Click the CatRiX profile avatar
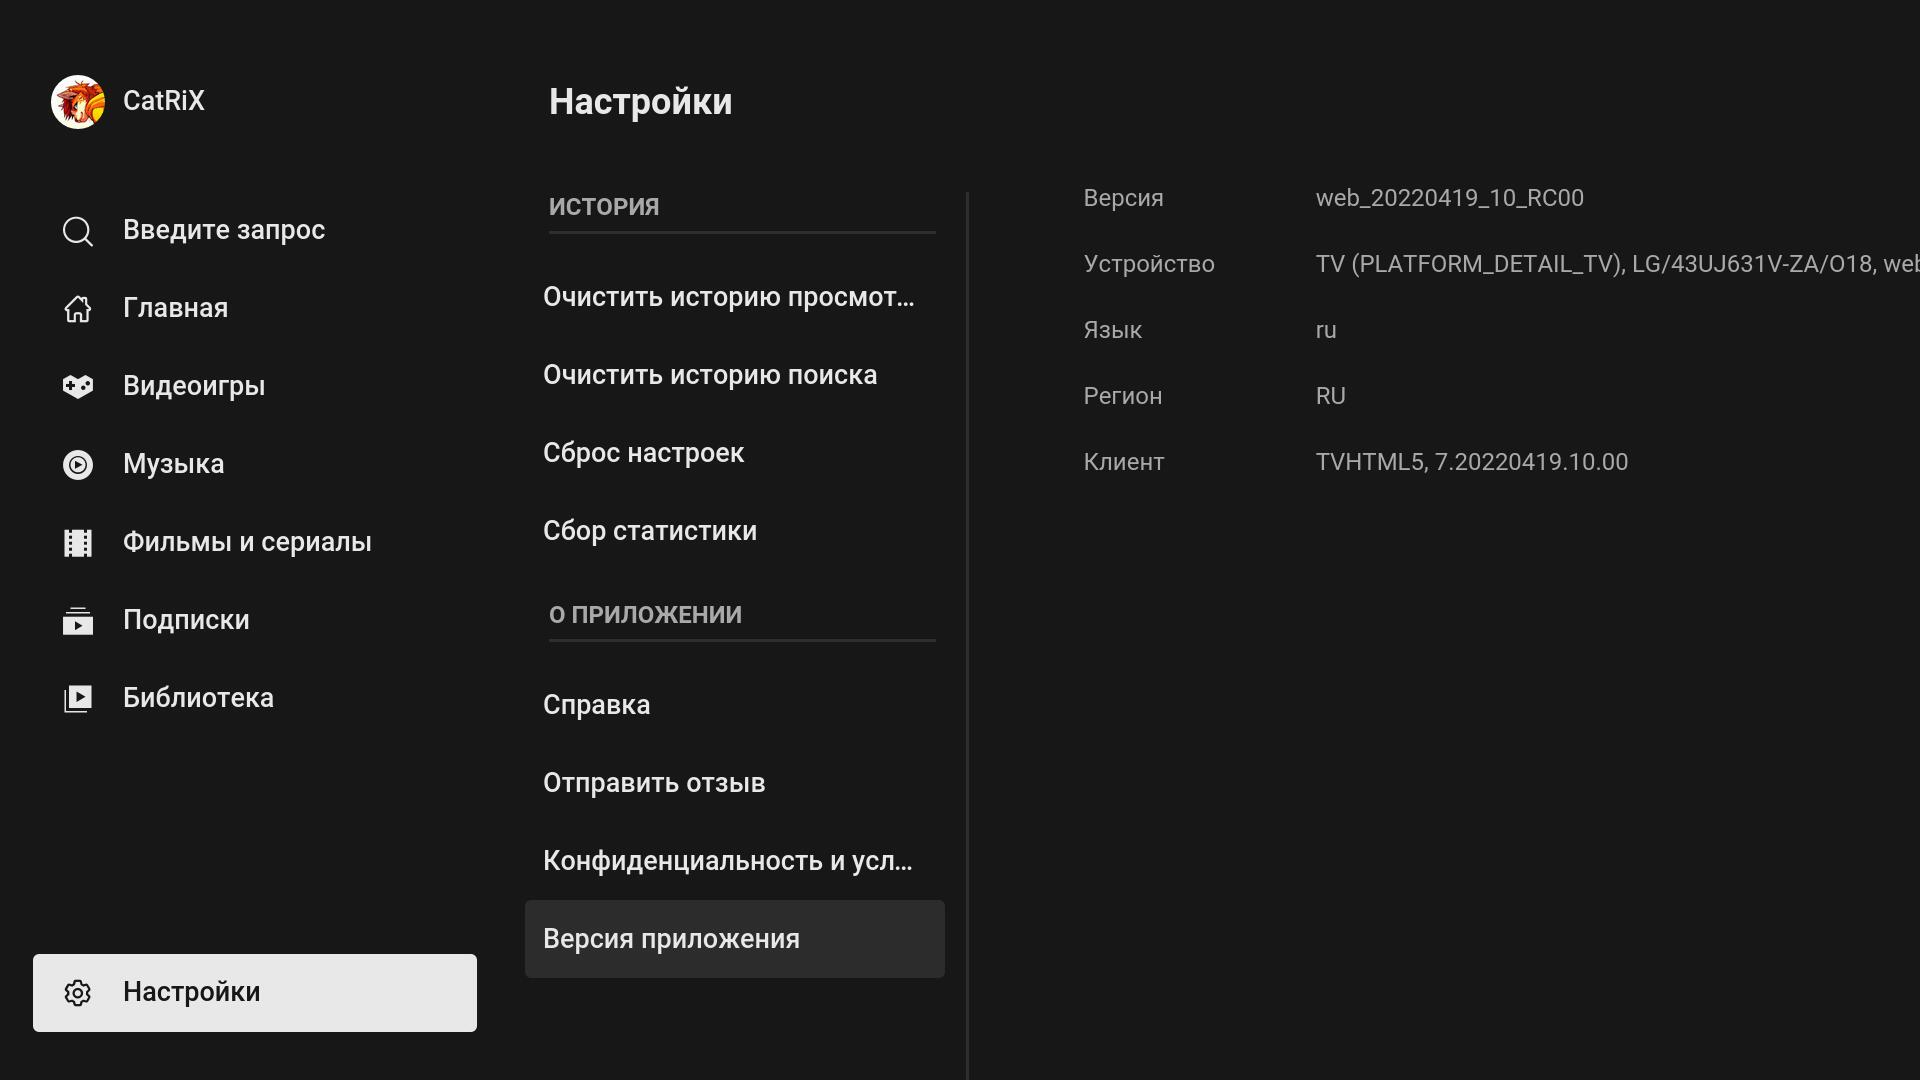This screenshot has width=1920, height=1080. tap(78, 102)
